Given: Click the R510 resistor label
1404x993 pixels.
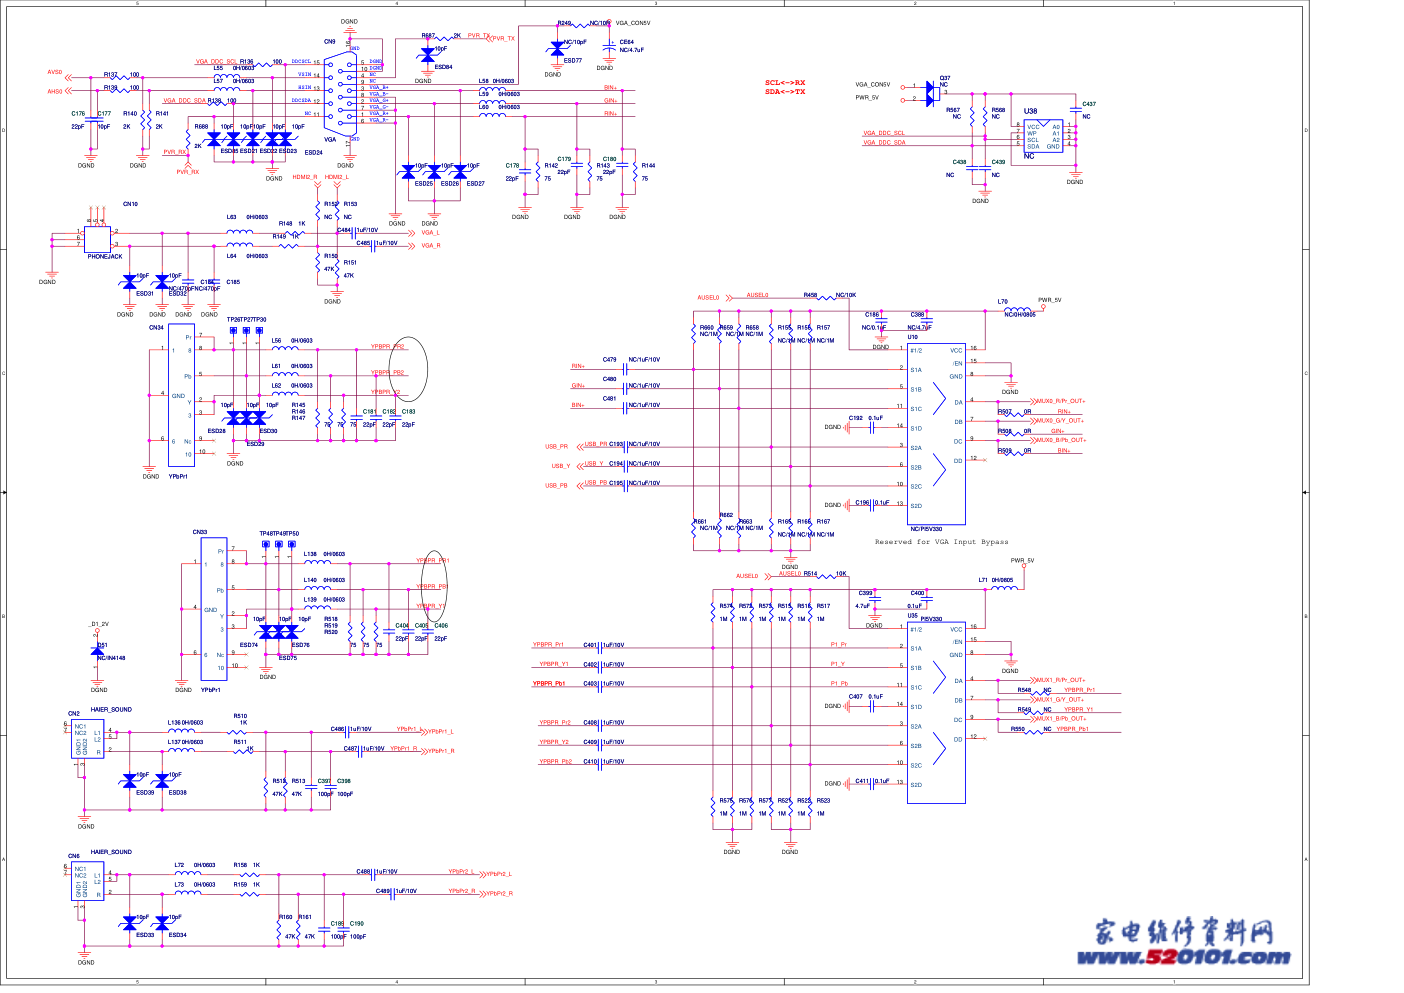Looking at the screenshot, I should coord(240,716).
